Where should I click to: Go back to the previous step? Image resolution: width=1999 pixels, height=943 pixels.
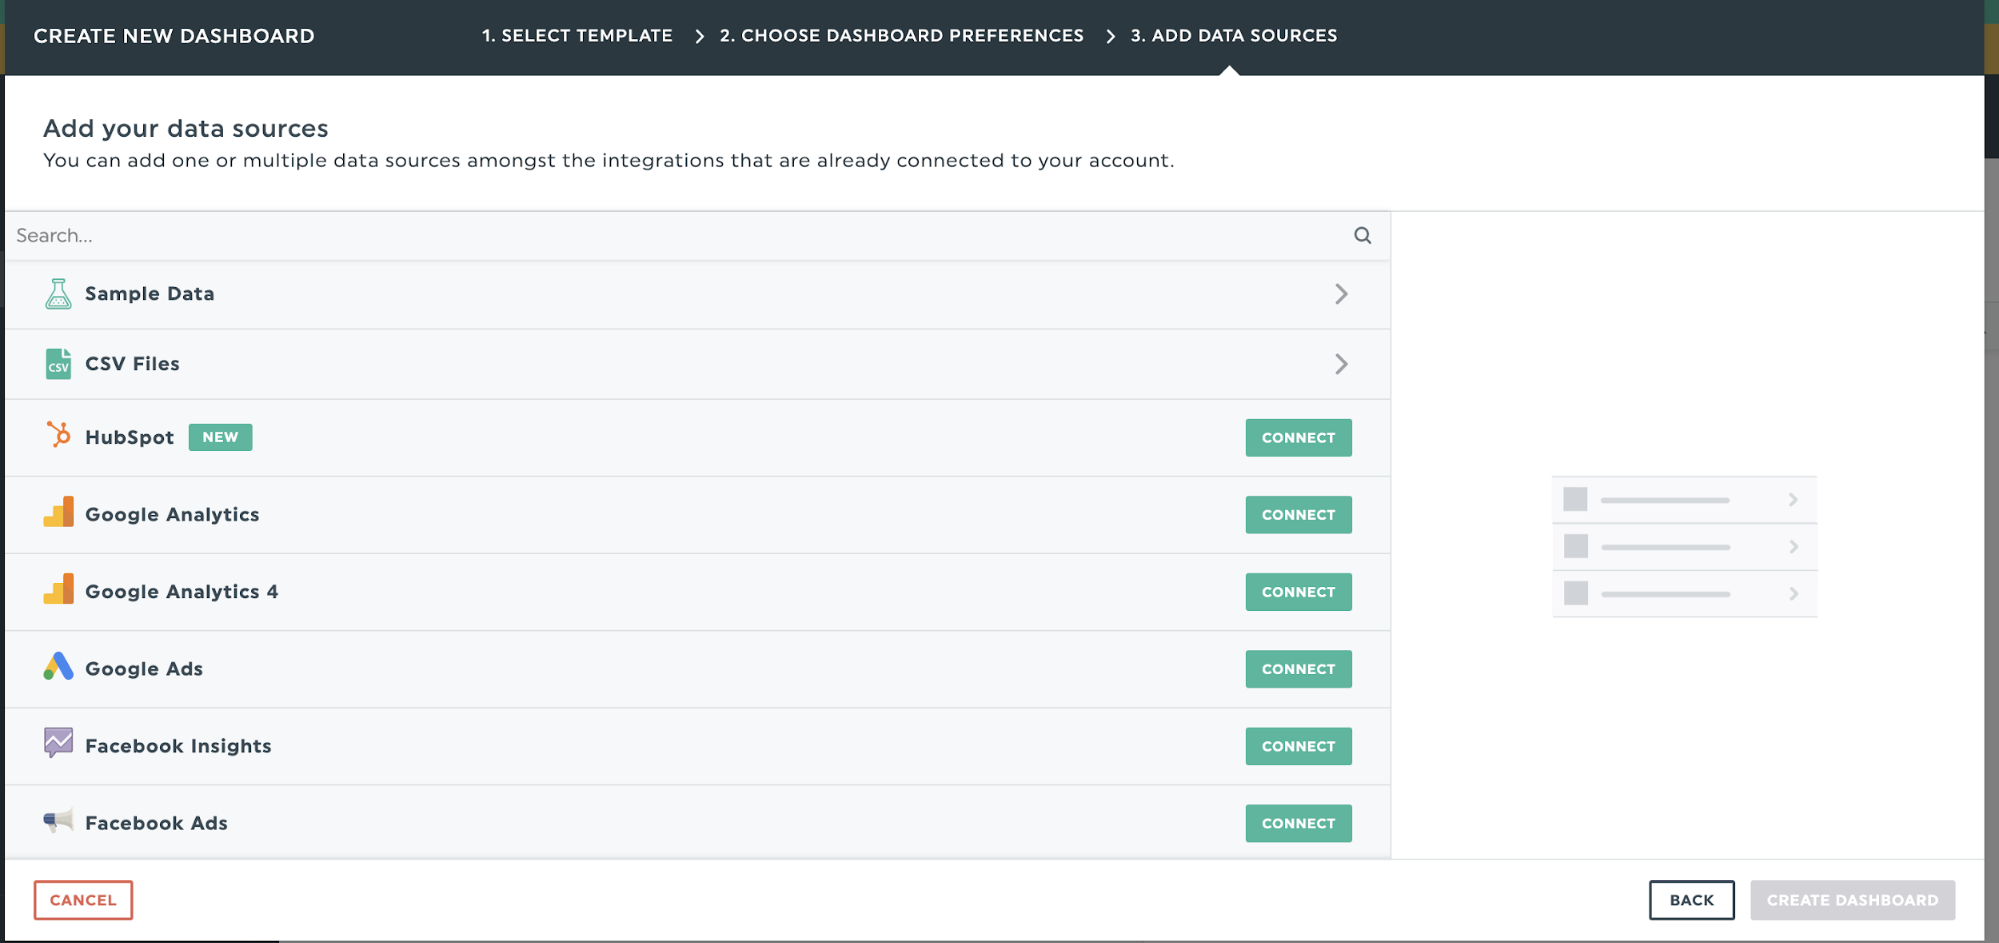1691,900
